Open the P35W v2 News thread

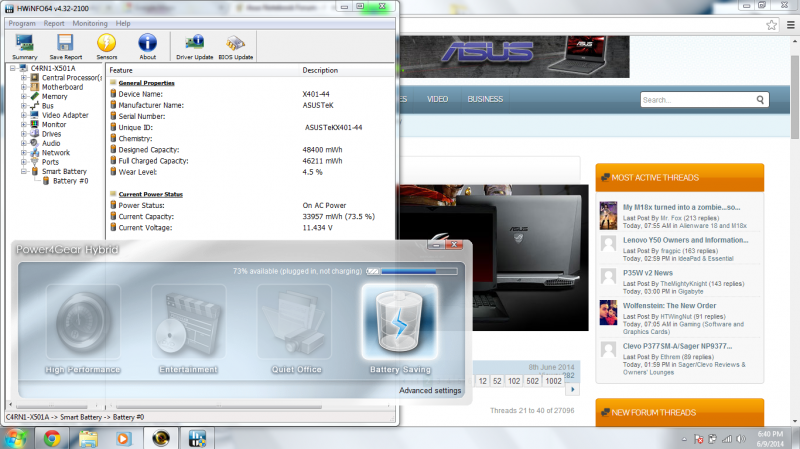click(x=647, y=273)
